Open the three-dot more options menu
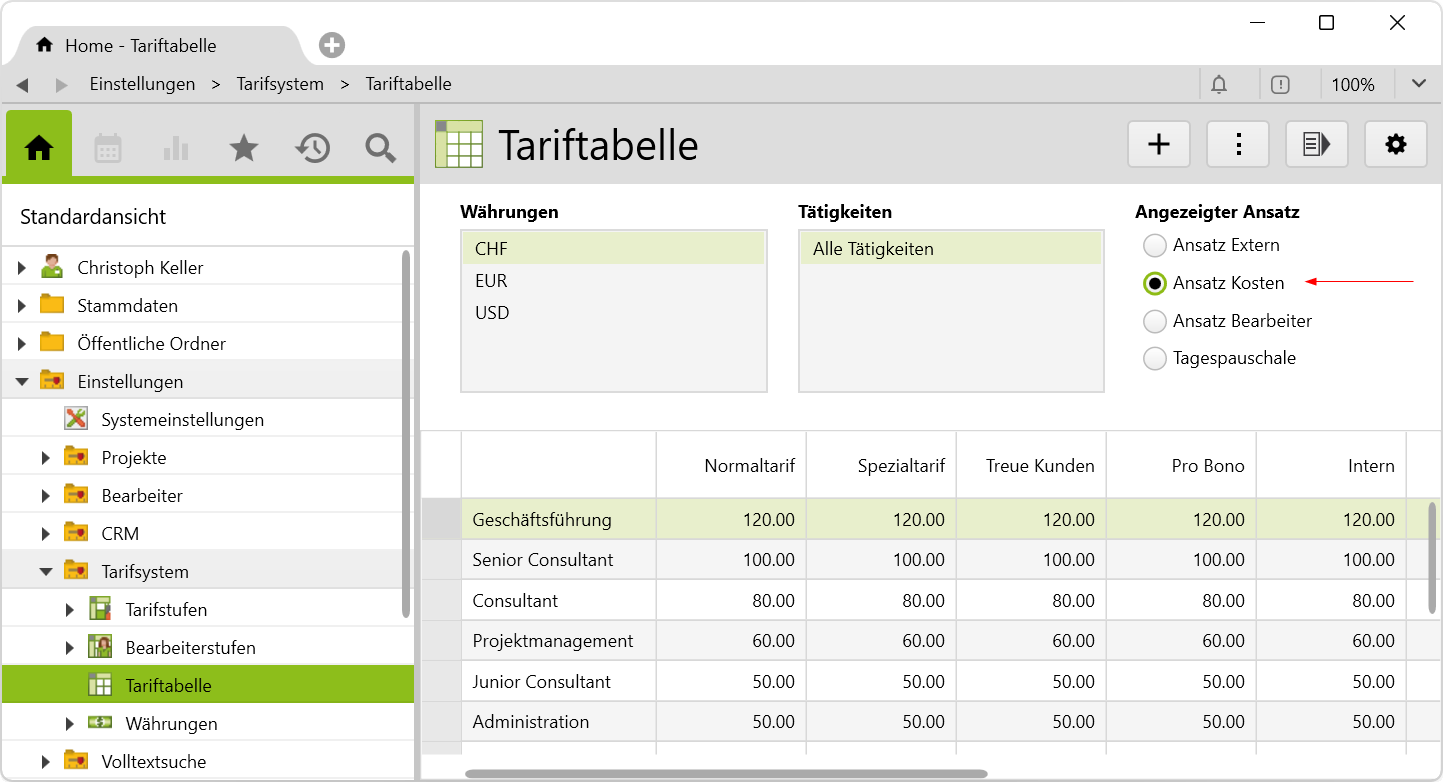This screenshot has height=782, width=1443. (1238, 145)
